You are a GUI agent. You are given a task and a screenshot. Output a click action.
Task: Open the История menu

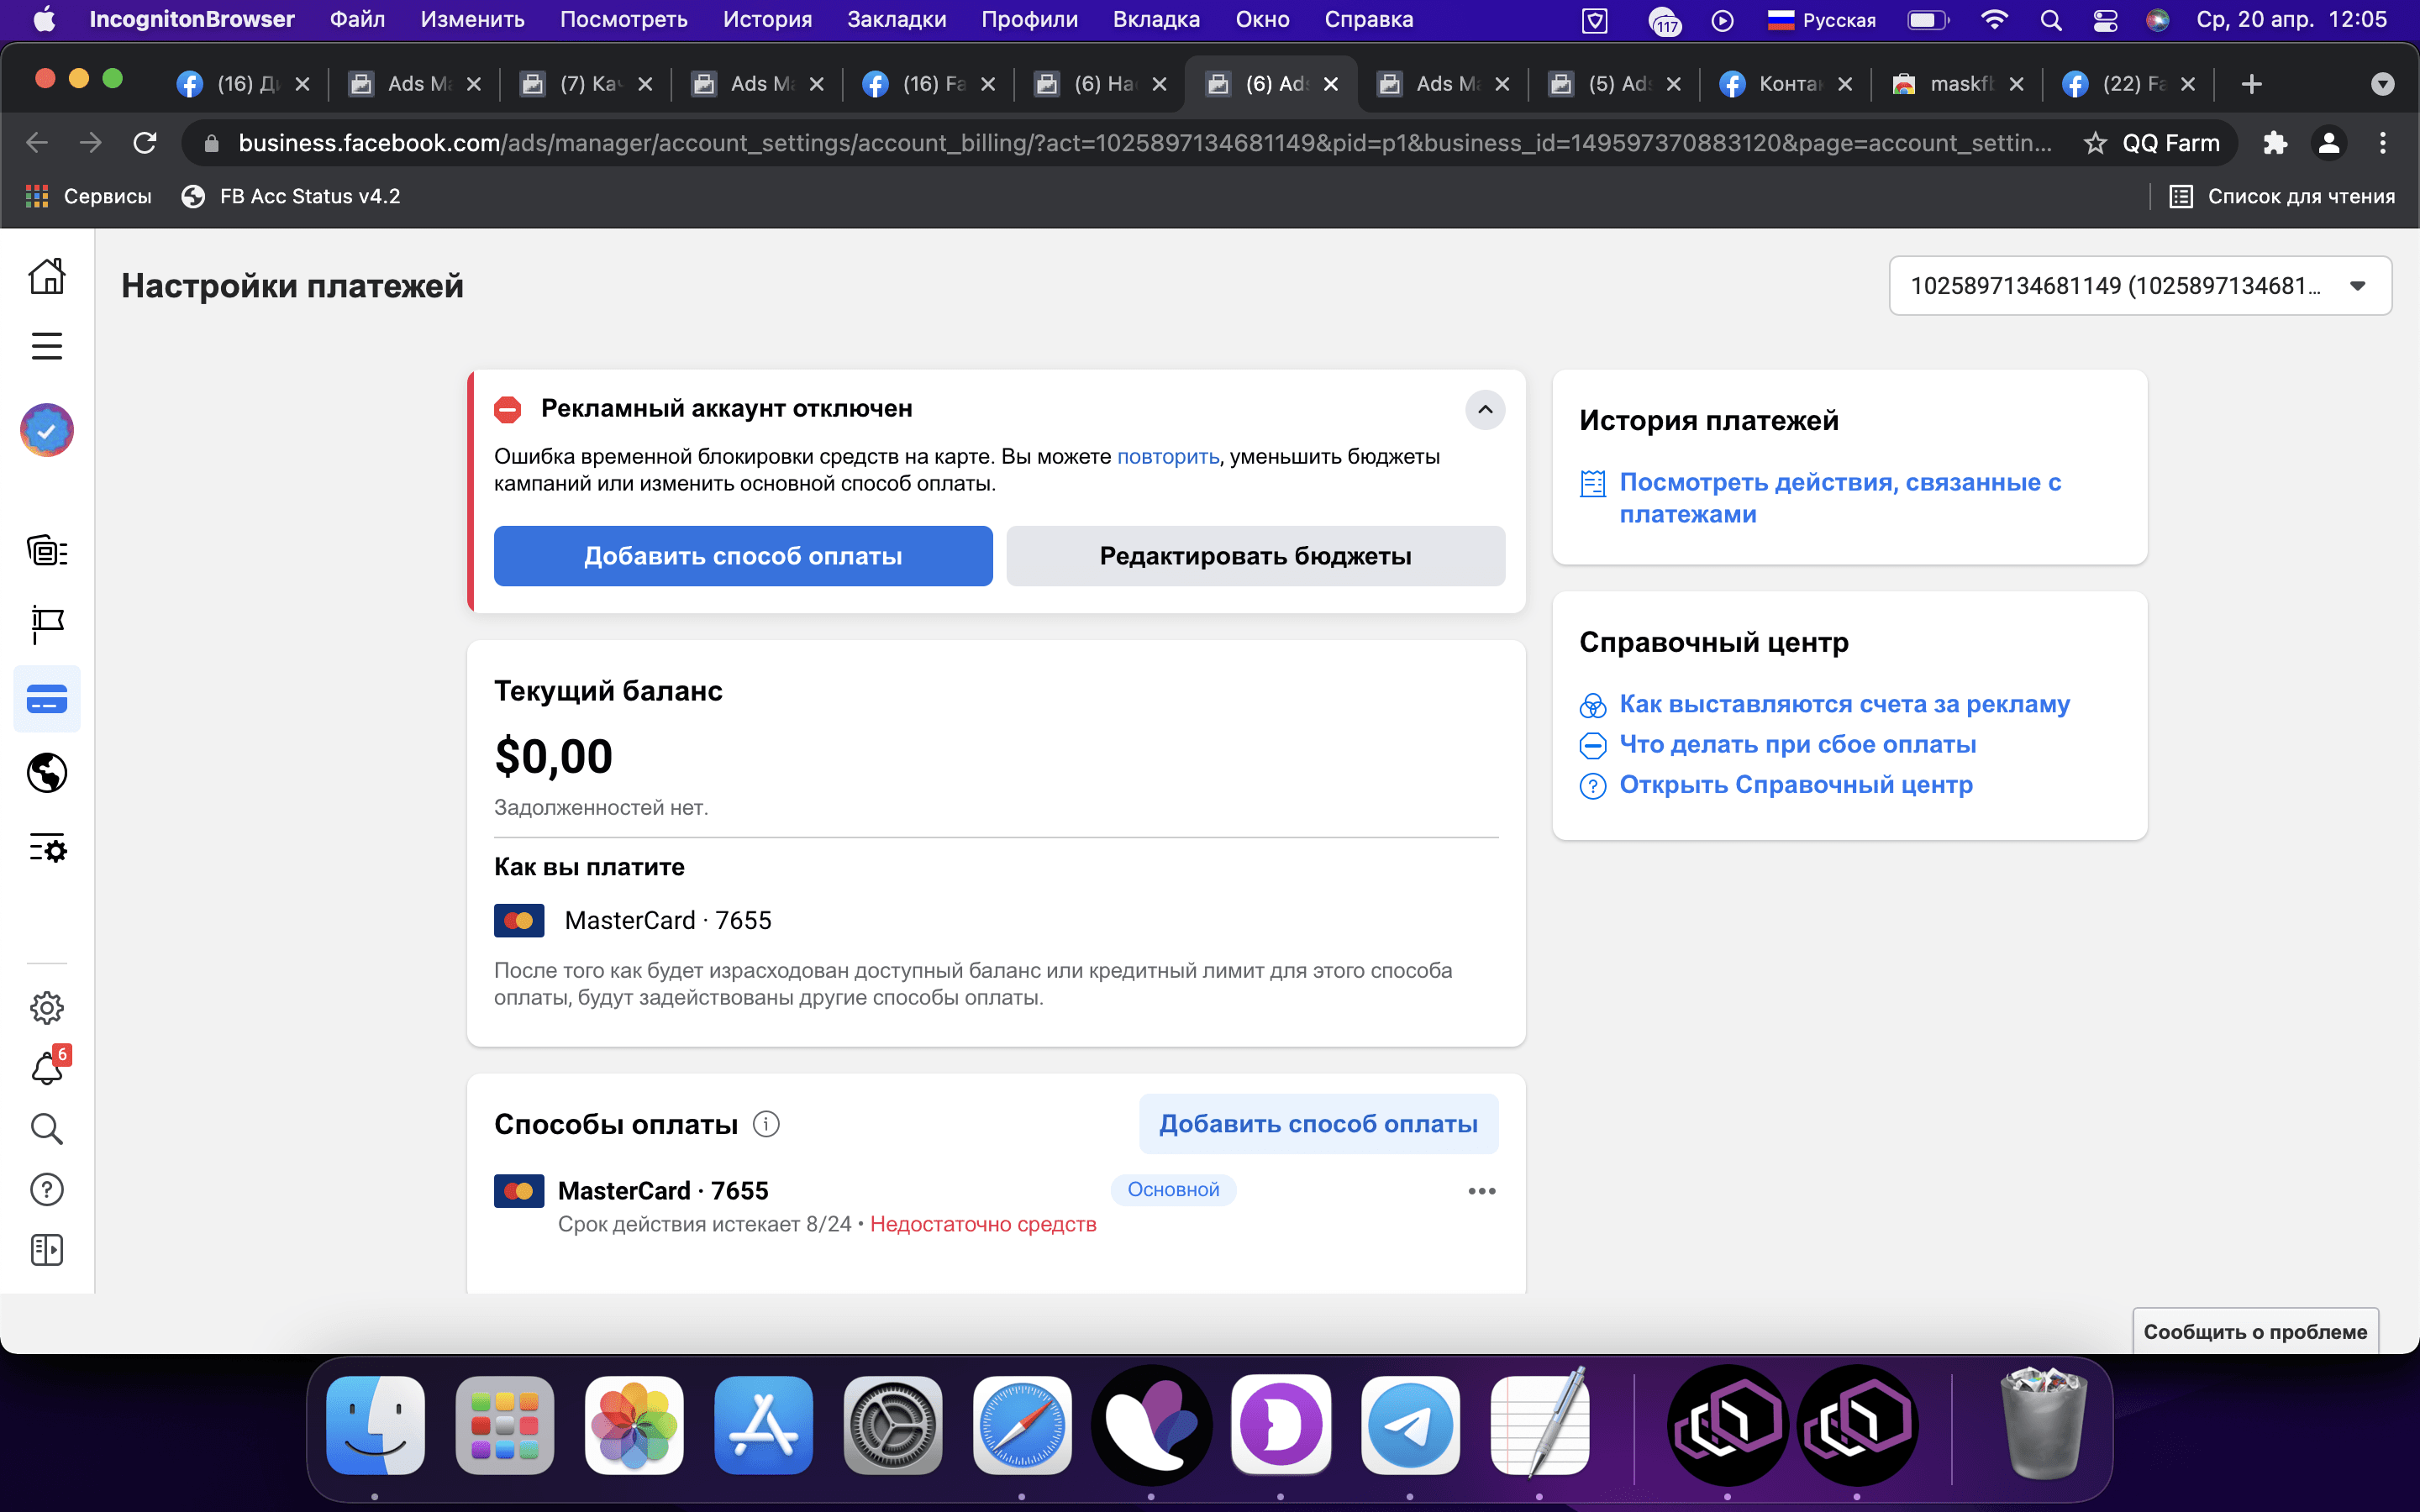tap(767, 19)
